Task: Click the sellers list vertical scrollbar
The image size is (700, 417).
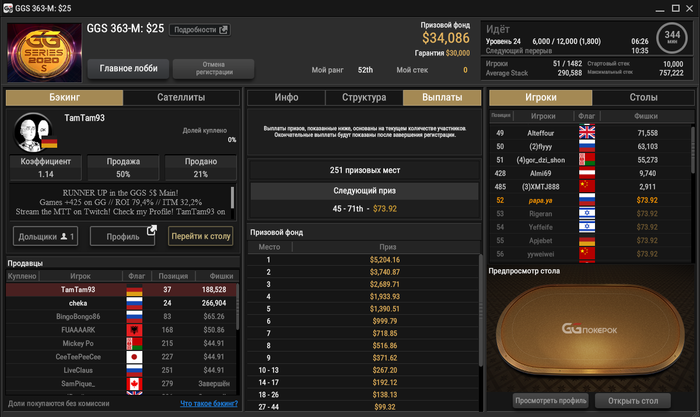Action: pos(238,308)
